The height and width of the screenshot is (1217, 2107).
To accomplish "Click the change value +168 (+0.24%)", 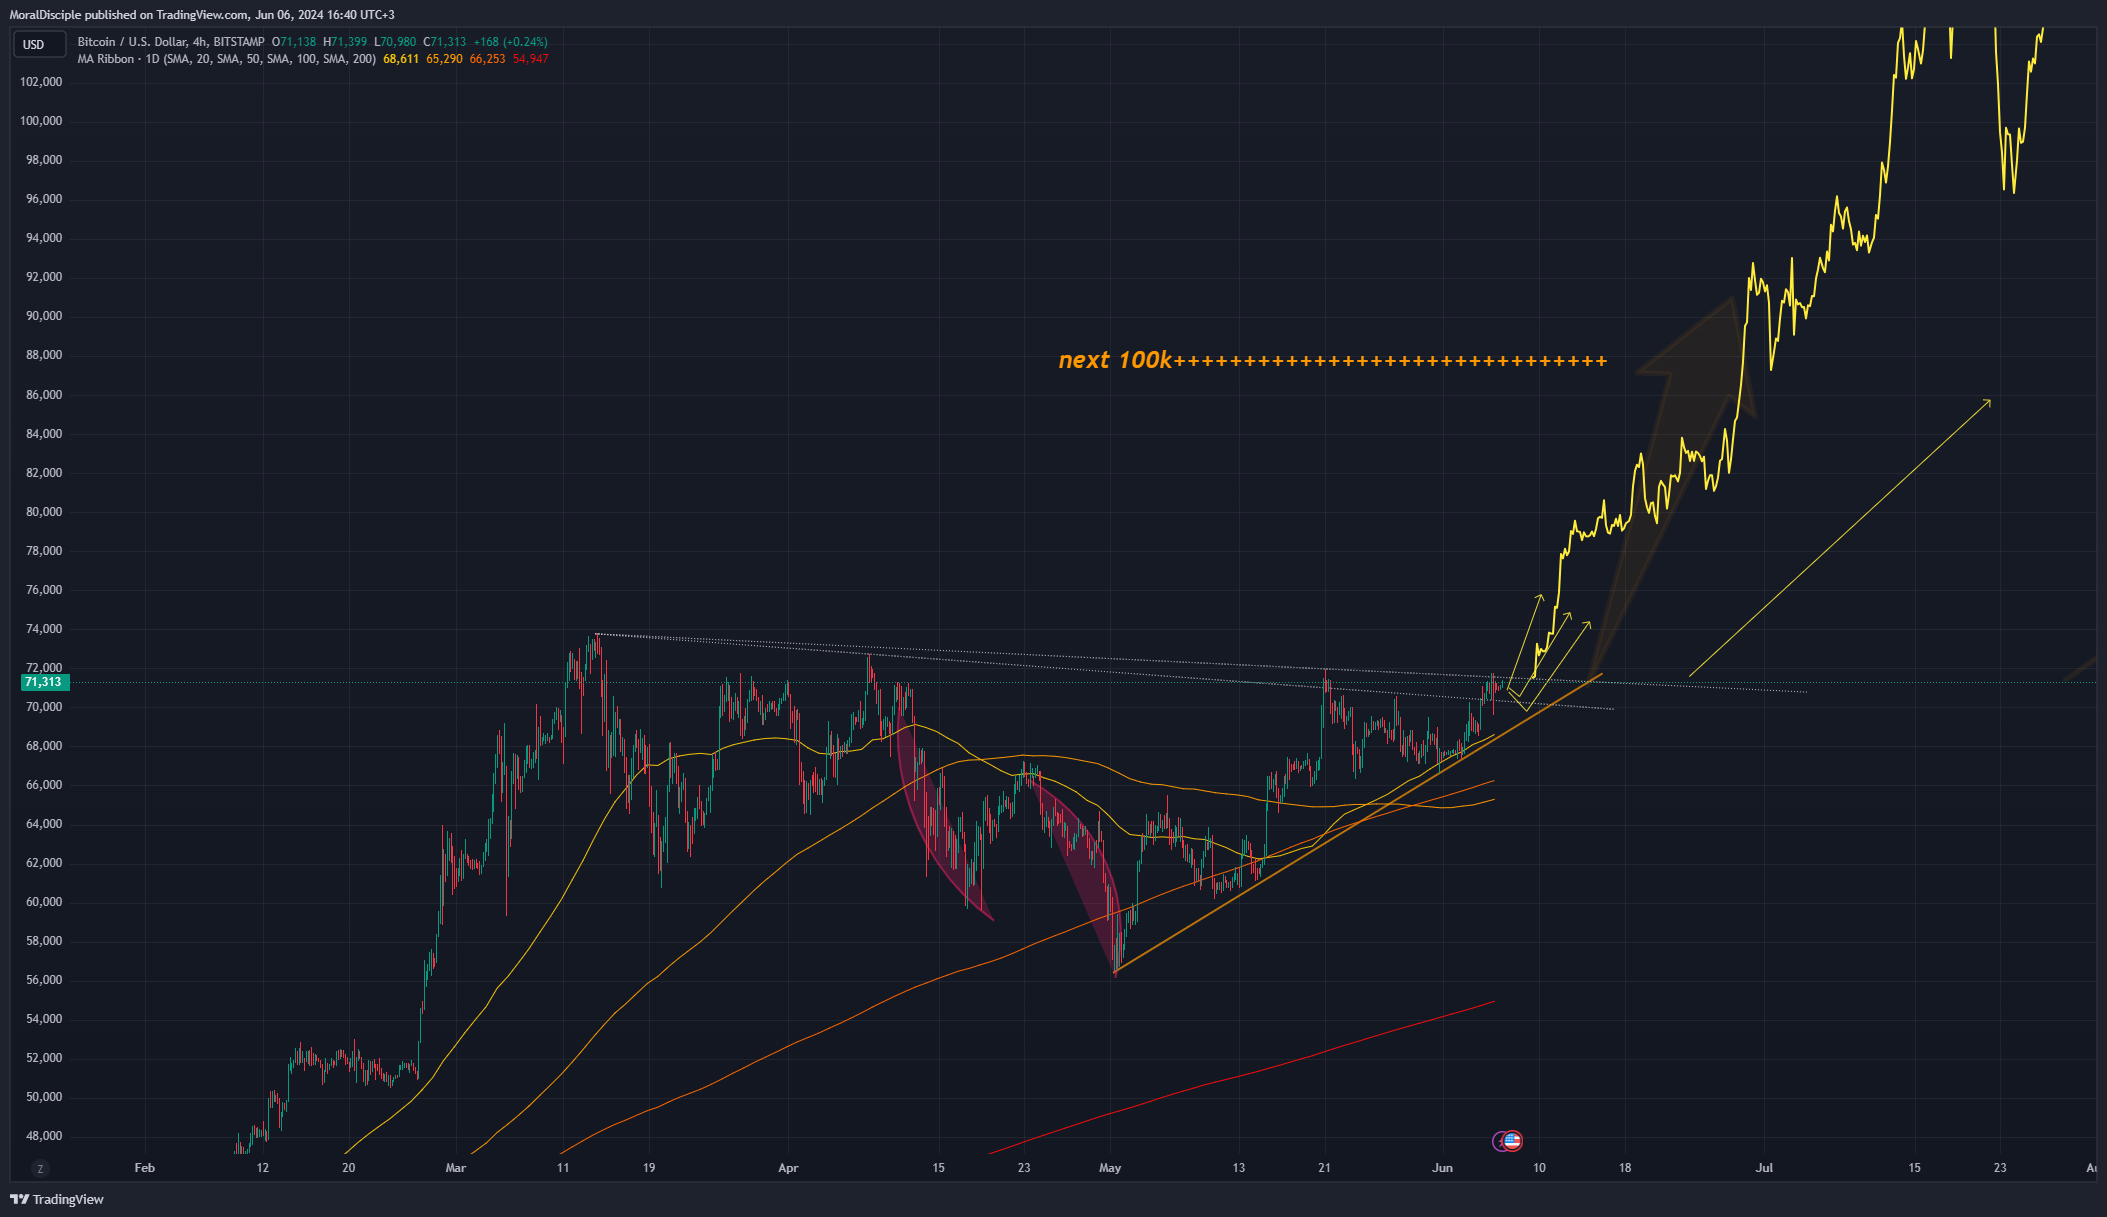I will tap(510, 42).
